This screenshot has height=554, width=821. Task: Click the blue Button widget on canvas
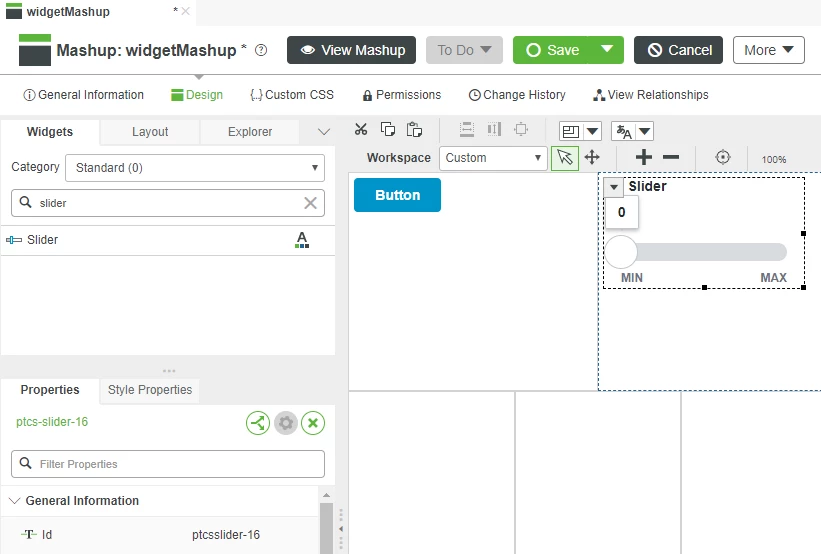pos(397,195)
